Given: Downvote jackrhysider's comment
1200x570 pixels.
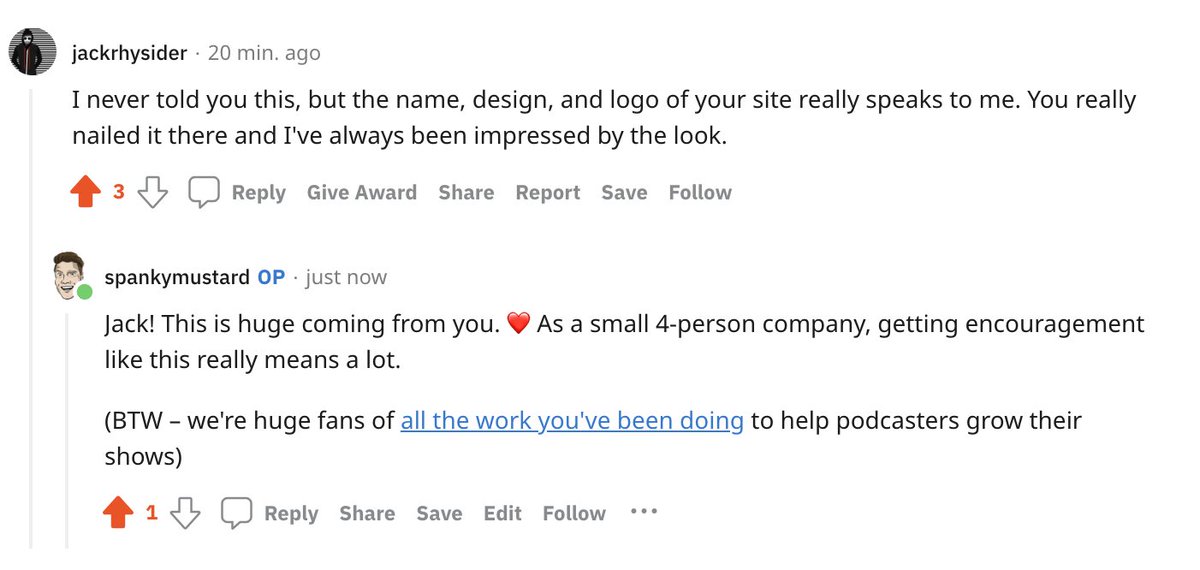Looking at the screenshot, I should pyautogui.click(x=152, y=192).
